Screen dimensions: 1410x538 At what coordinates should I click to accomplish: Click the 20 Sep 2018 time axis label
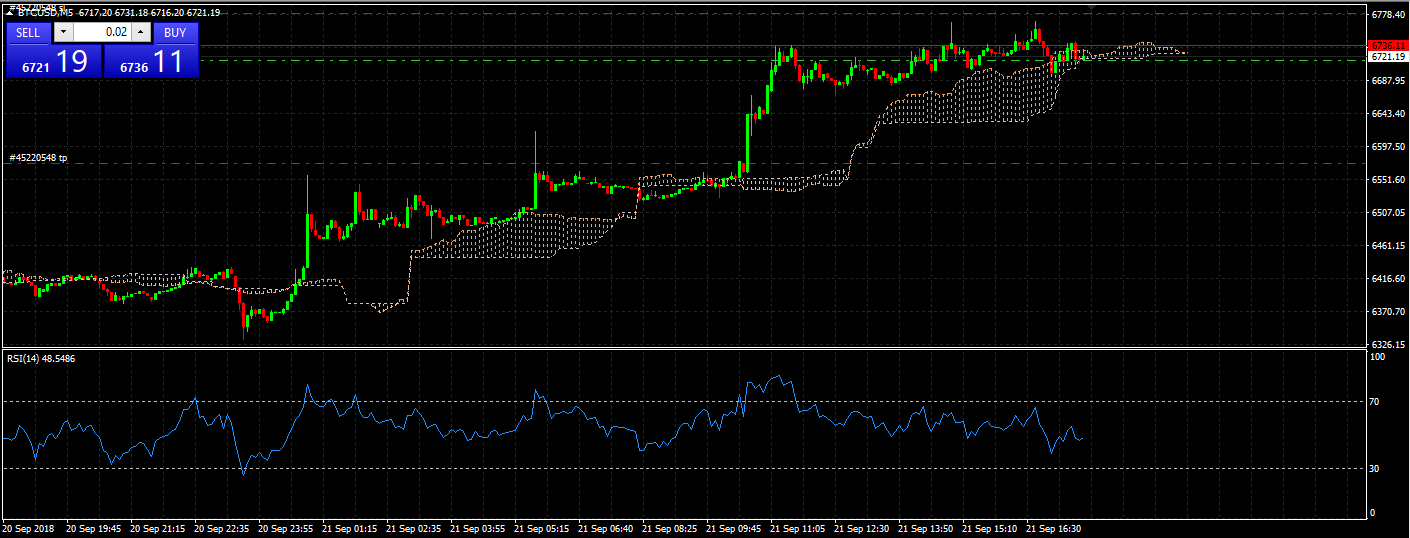[x=28, y=528]
